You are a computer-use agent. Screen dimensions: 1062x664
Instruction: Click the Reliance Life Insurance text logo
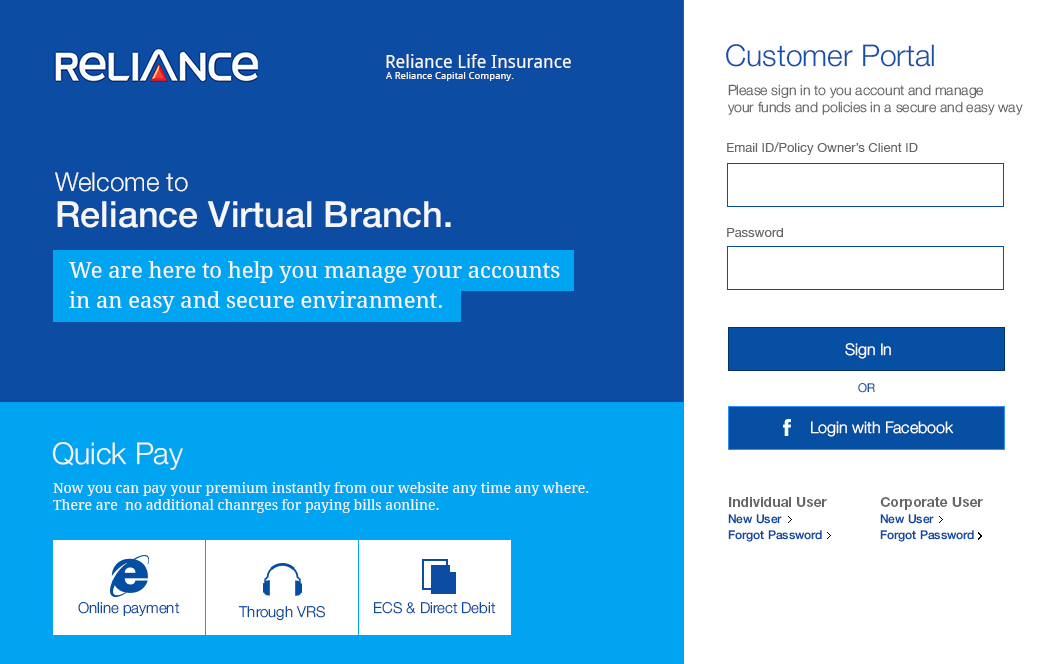point(478,66)
